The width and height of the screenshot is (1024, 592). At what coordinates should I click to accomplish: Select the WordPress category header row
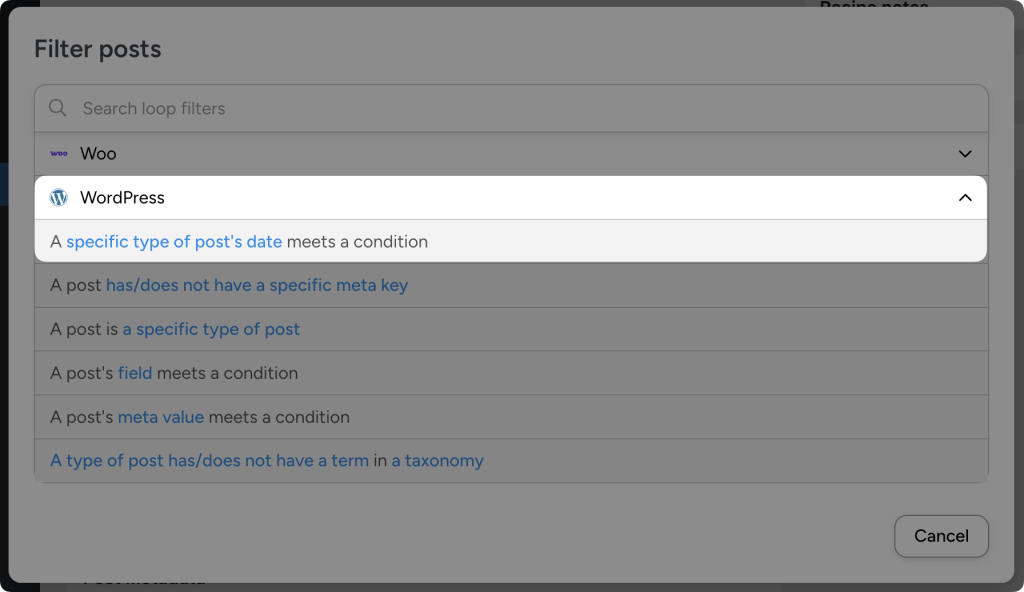[400, 197]
